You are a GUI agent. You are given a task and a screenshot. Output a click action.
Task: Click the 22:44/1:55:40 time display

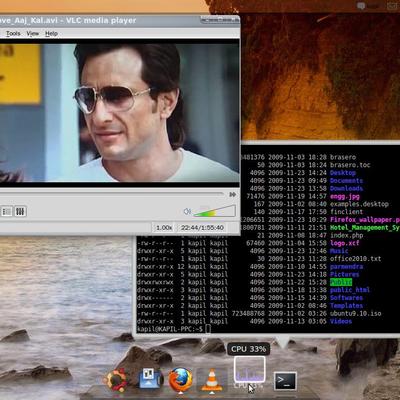pos(202,228)
